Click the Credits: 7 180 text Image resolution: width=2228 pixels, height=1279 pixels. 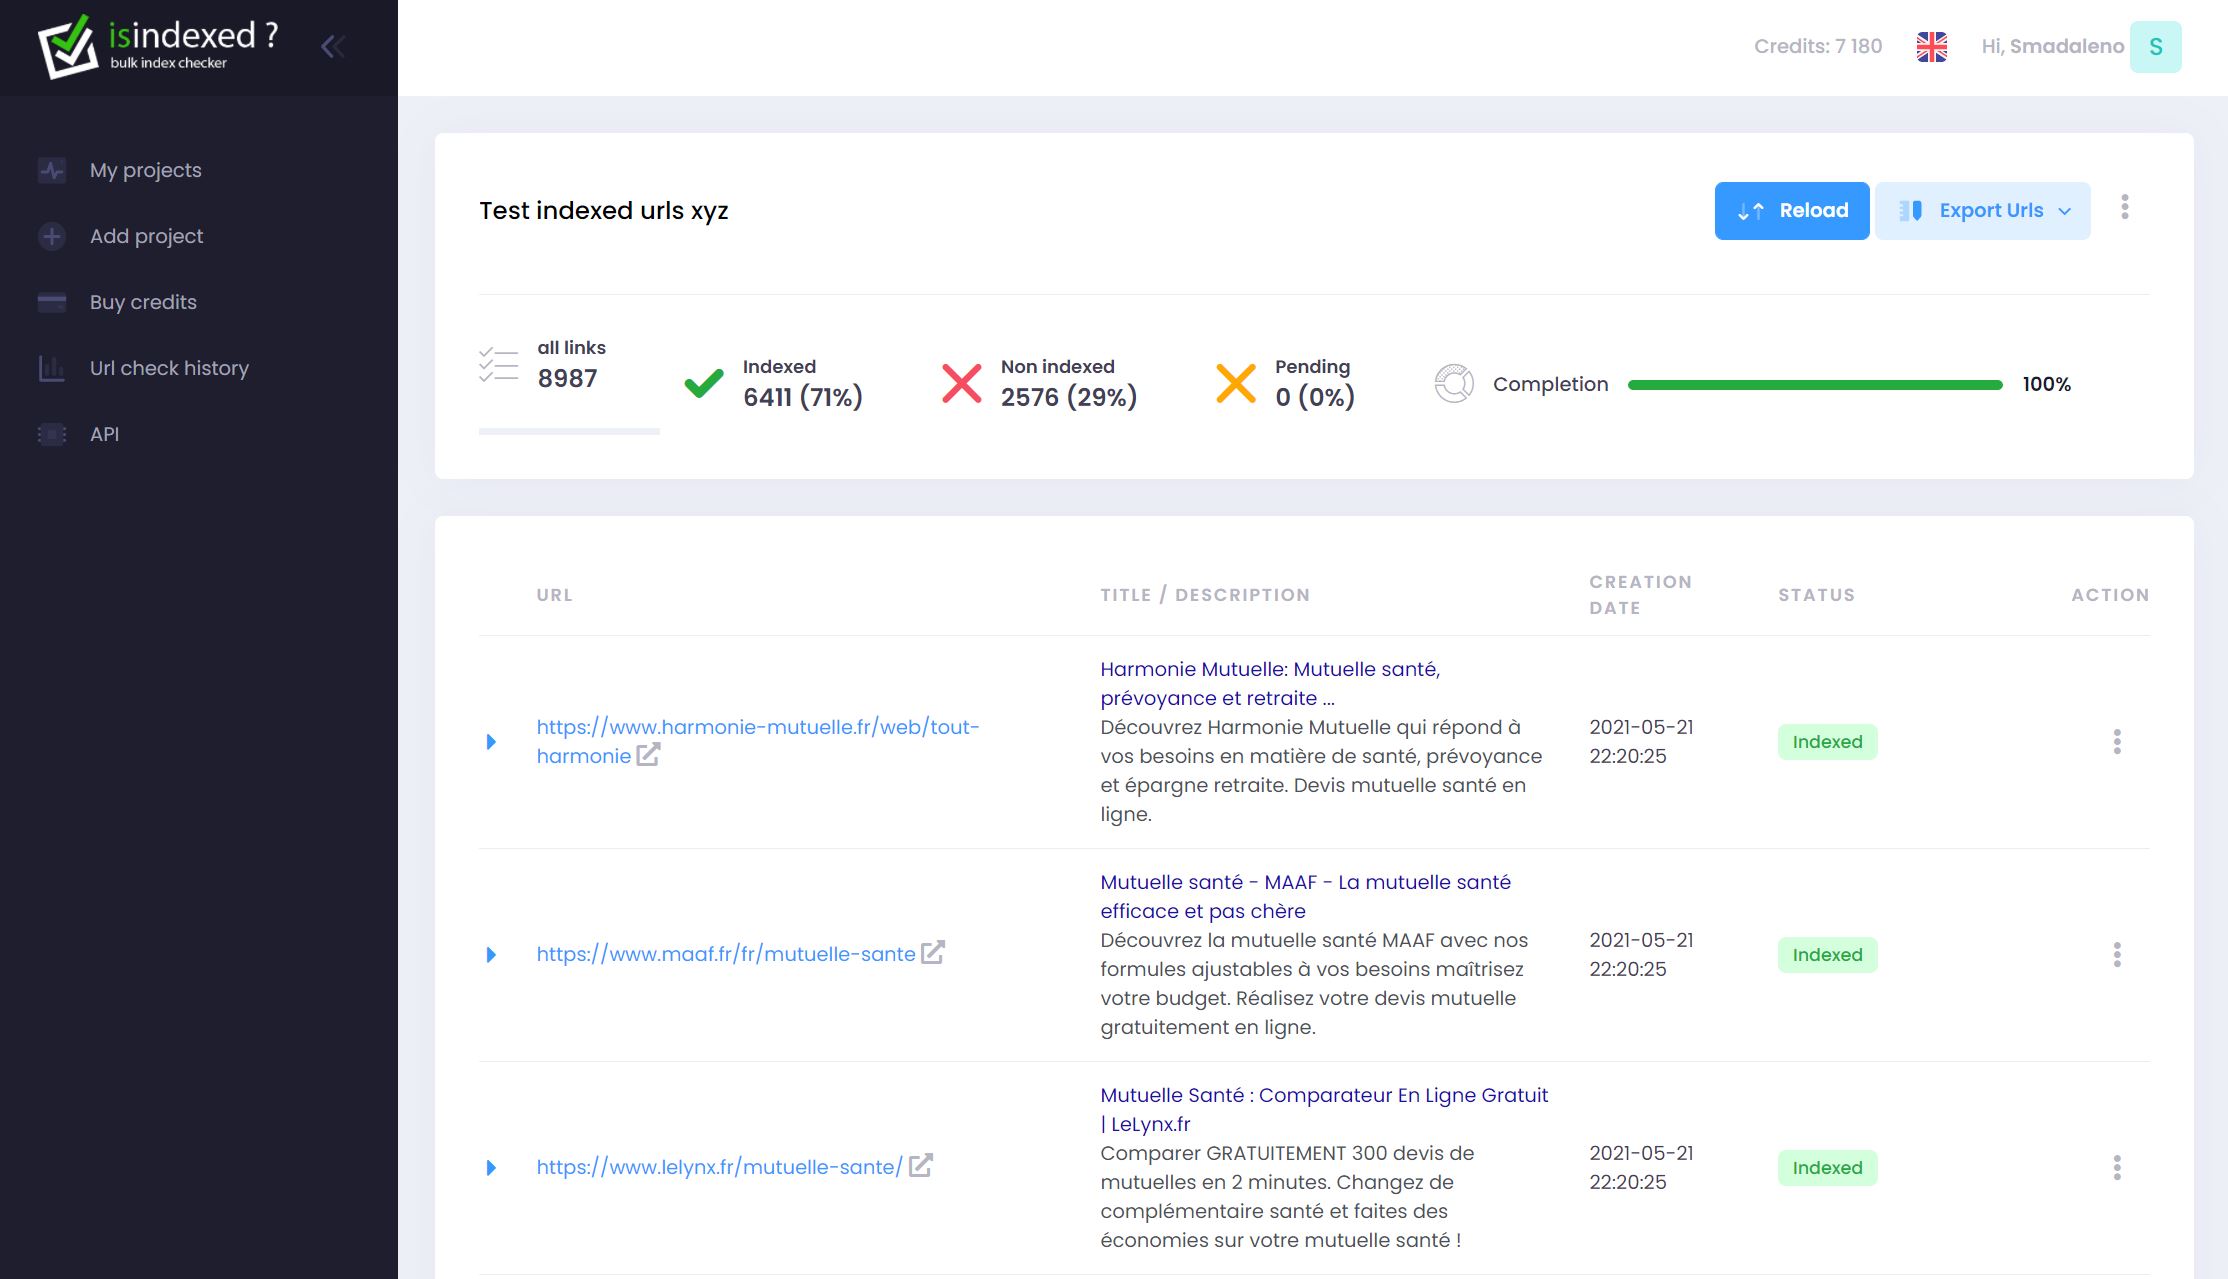tap(1817, 46)
